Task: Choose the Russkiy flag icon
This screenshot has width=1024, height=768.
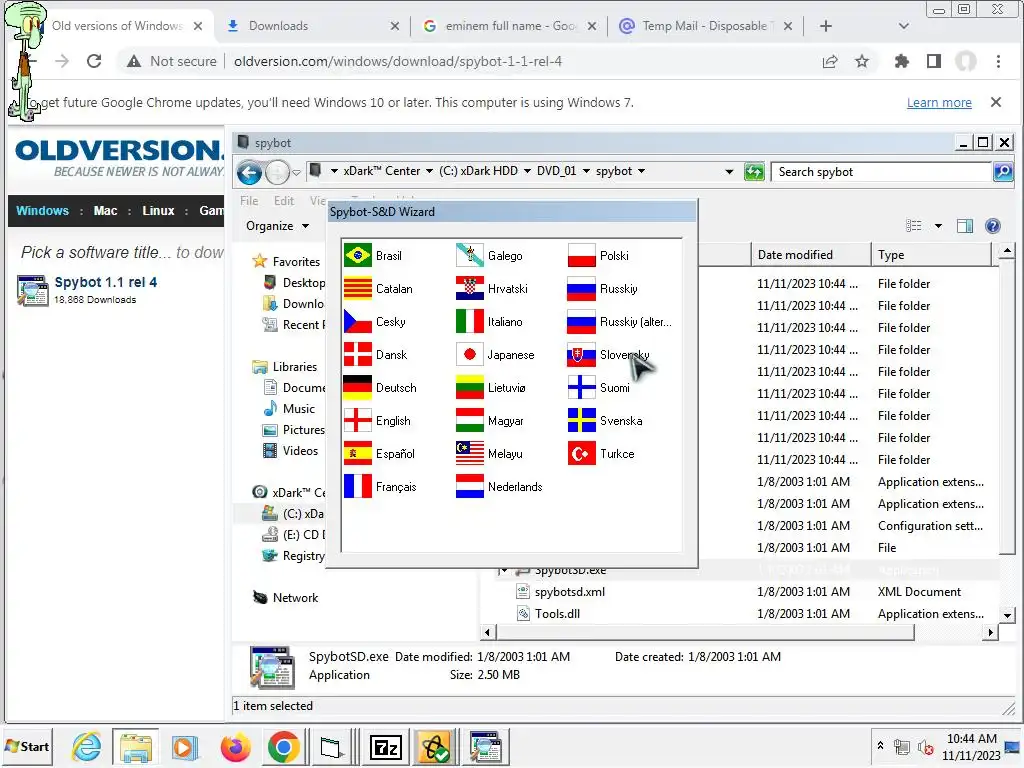Action: [x=581, y=288]
